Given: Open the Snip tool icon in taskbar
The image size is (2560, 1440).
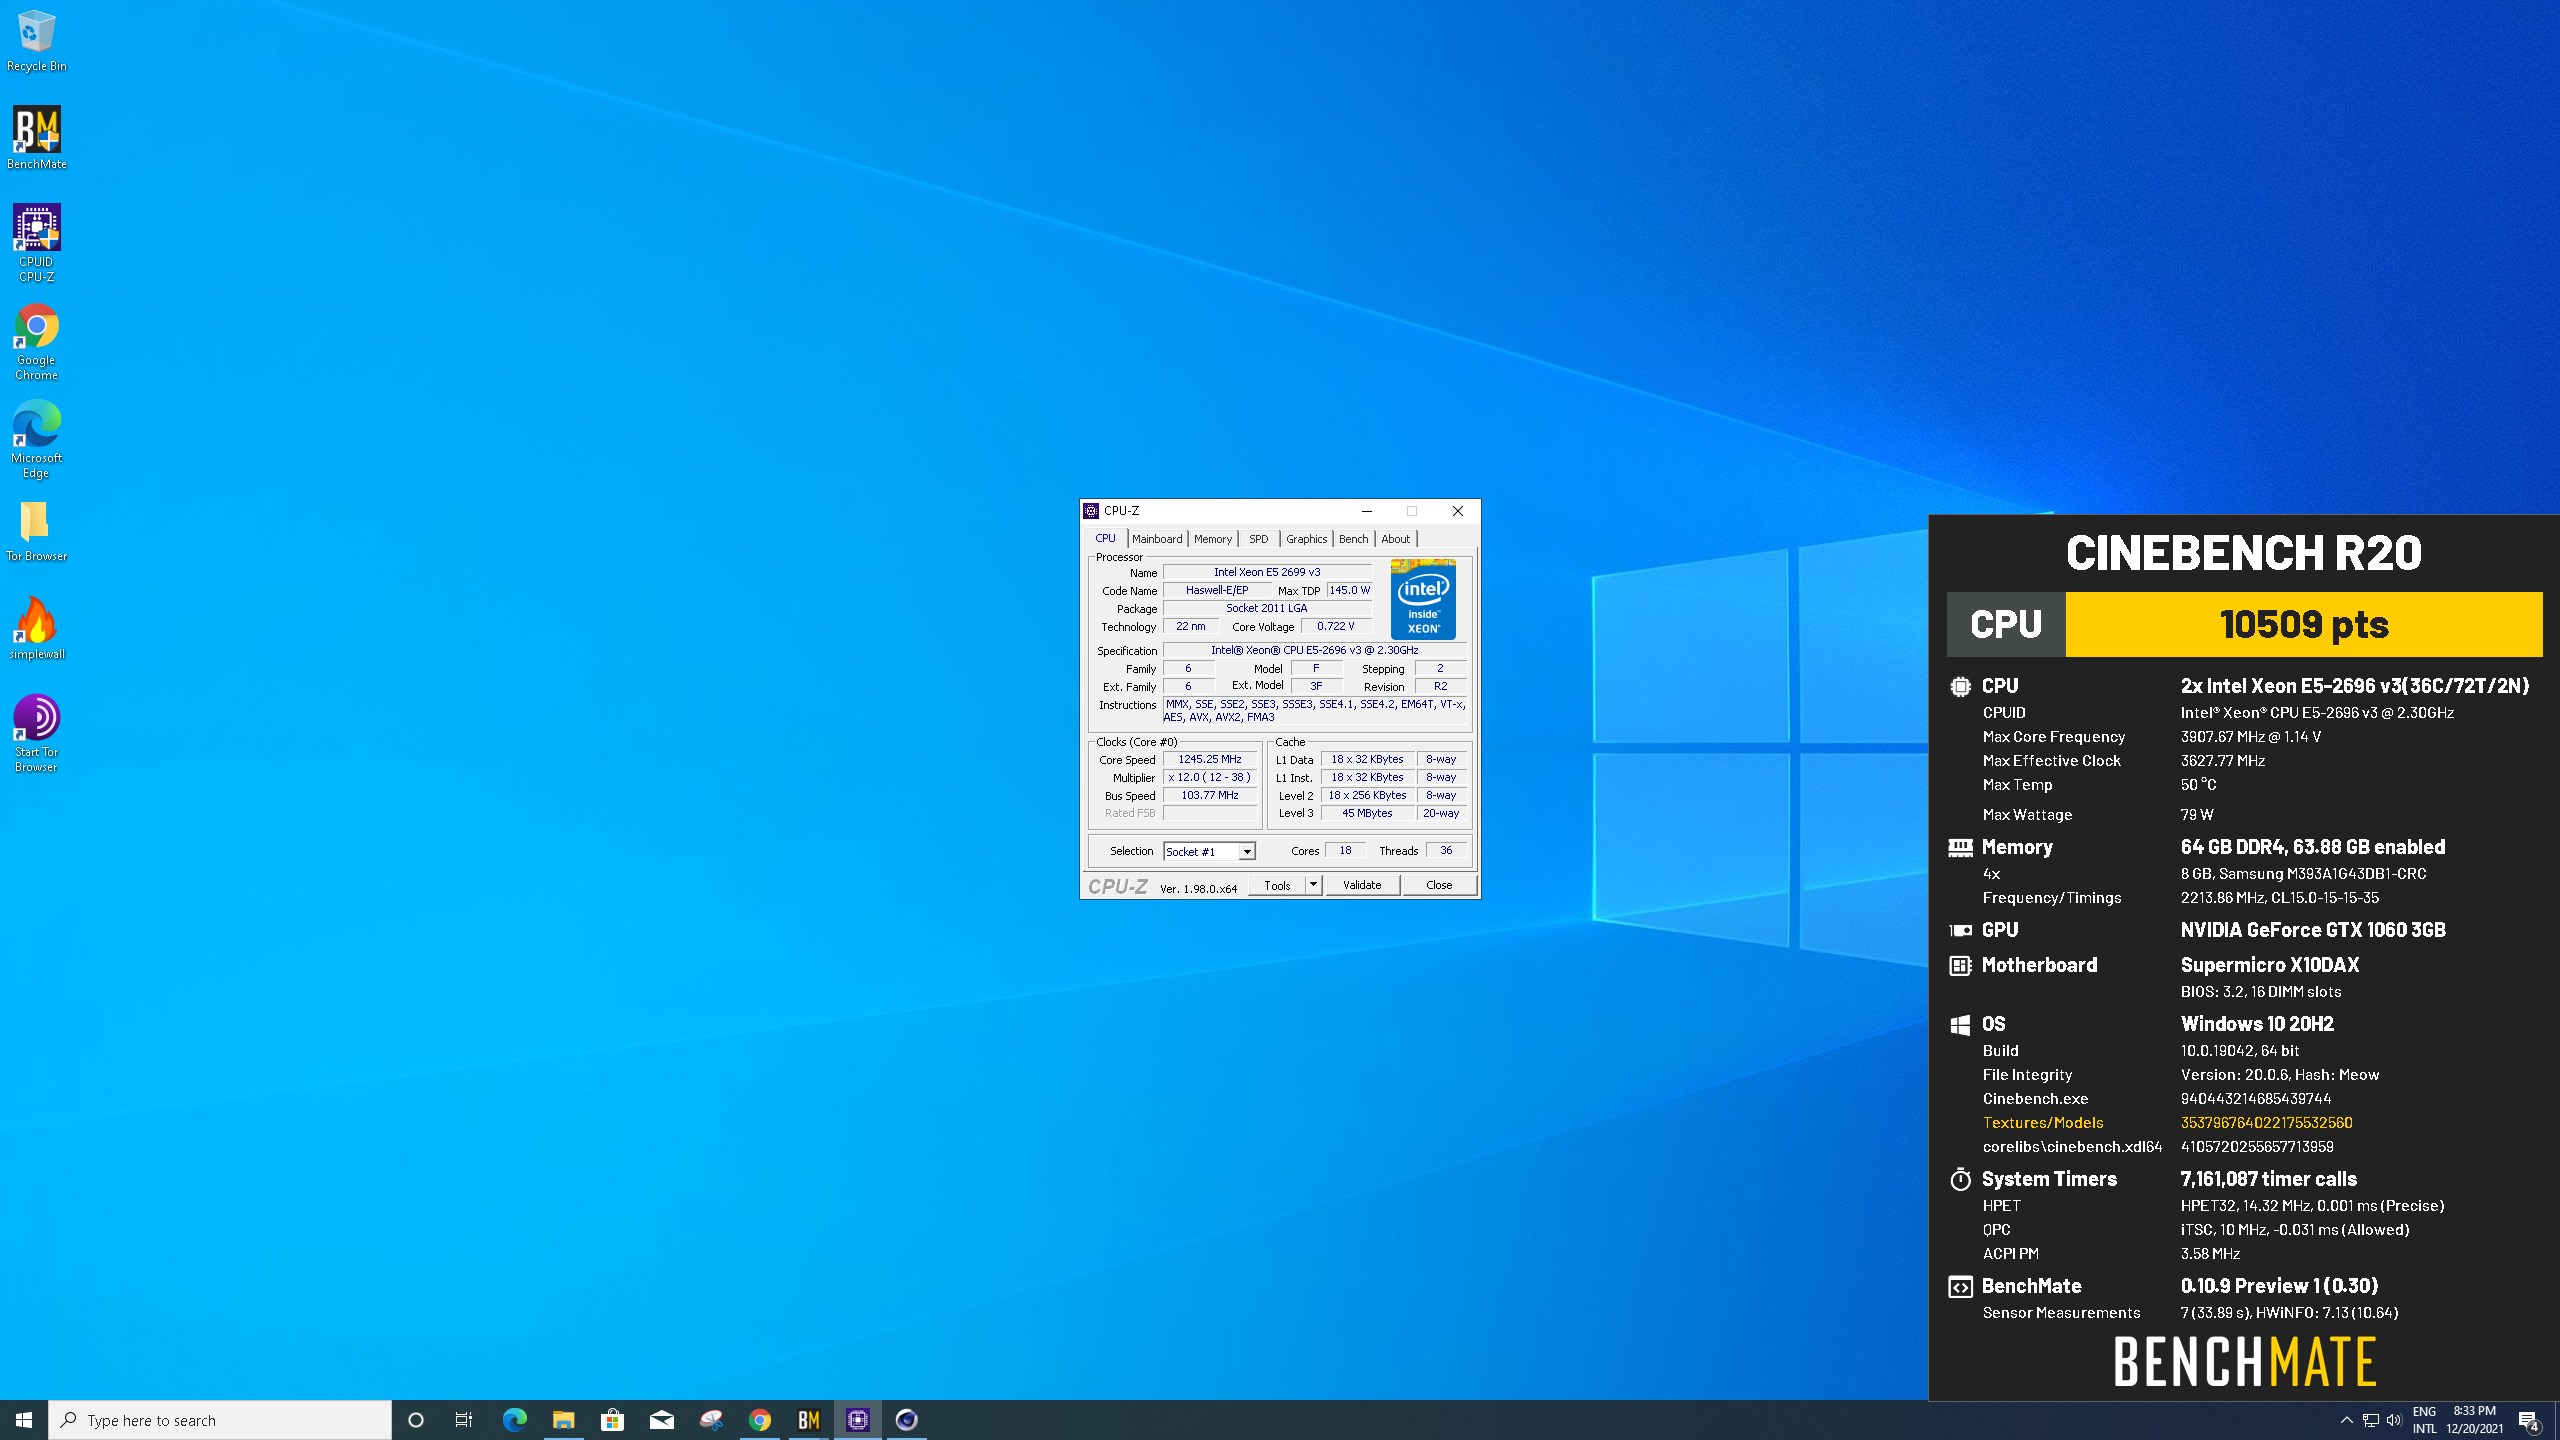Looking at the screenshot, I should pos(710,1420).
